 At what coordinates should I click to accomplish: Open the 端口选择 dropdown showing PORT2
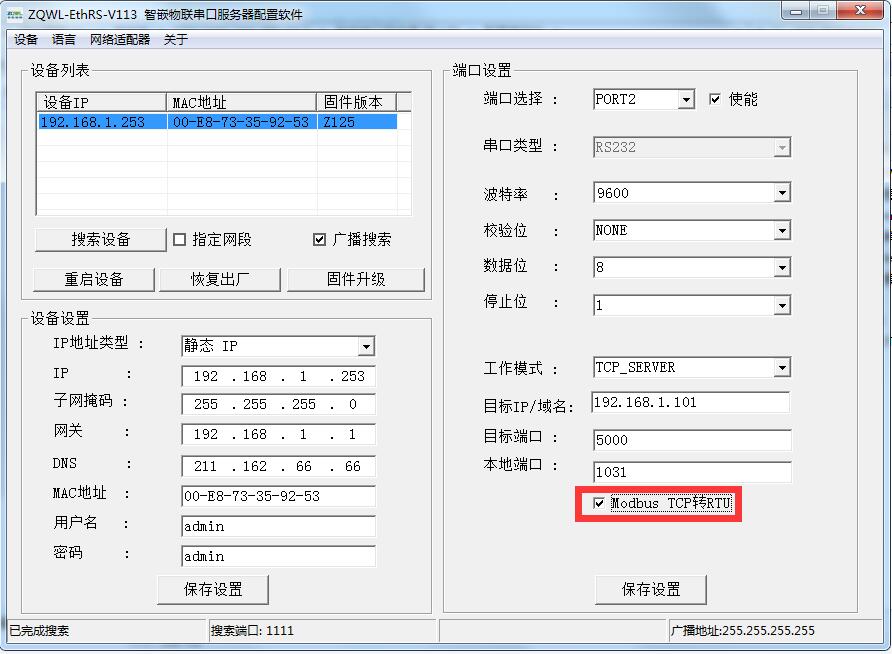pos(685,99)
